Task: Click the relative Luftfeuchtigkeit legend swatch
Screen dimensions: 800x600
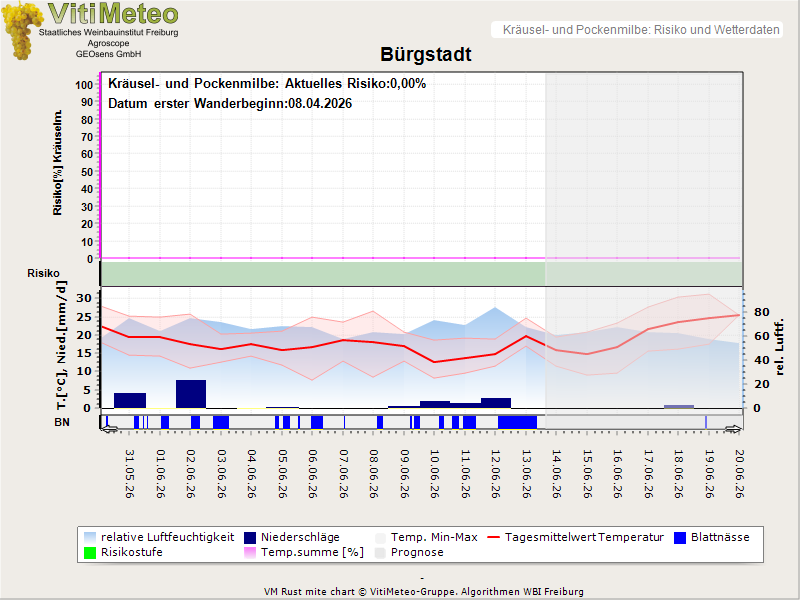Action: (90, 537)
